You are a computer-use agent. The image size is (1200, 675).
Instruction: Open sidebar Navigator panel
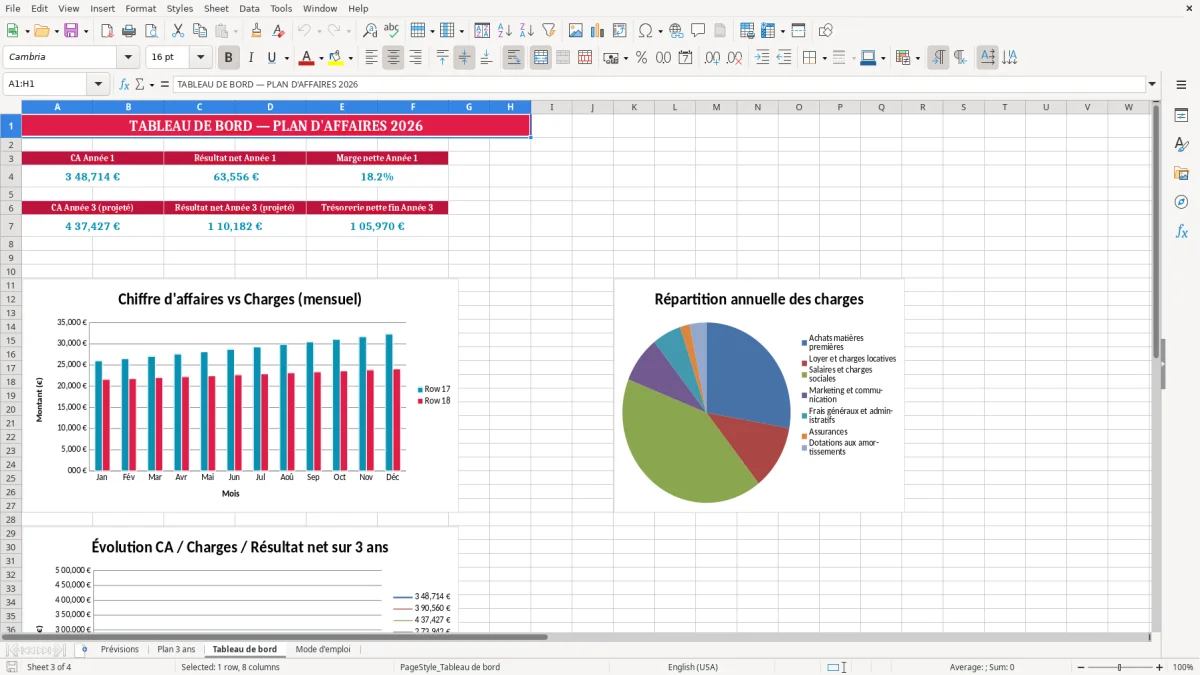1181,202
